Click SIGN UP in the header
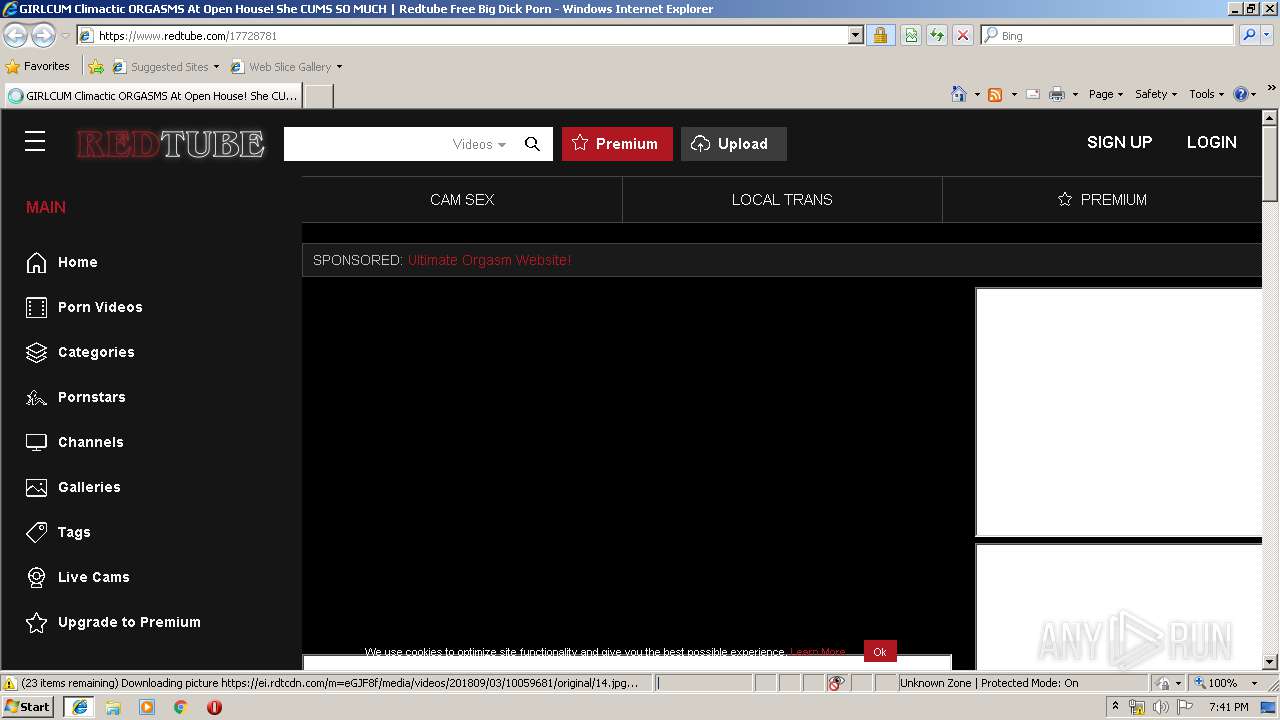This screenshot has width=1280, height=720. click(x=1119, y=142)
